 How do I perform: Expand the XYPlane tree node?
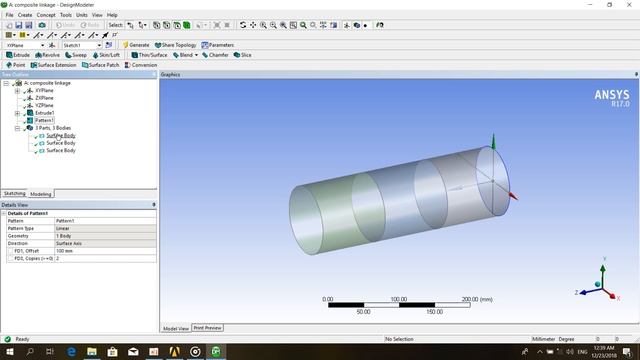[x=17, y=91]
